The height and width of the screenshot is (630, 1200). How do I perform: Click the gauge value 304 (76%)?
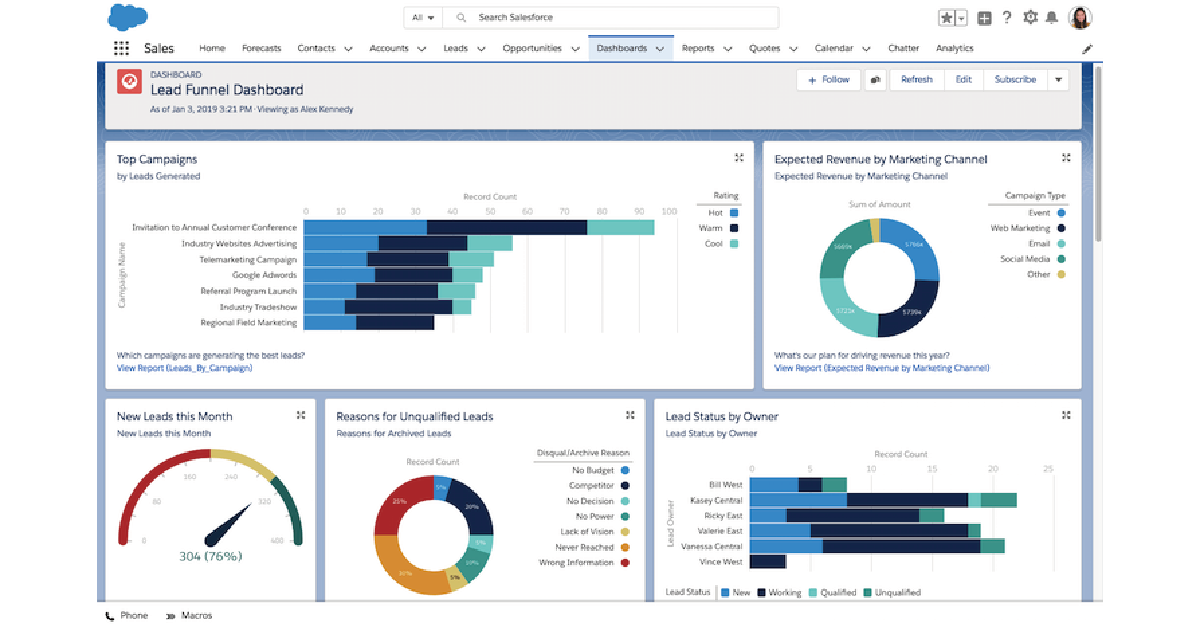point(212,556)
